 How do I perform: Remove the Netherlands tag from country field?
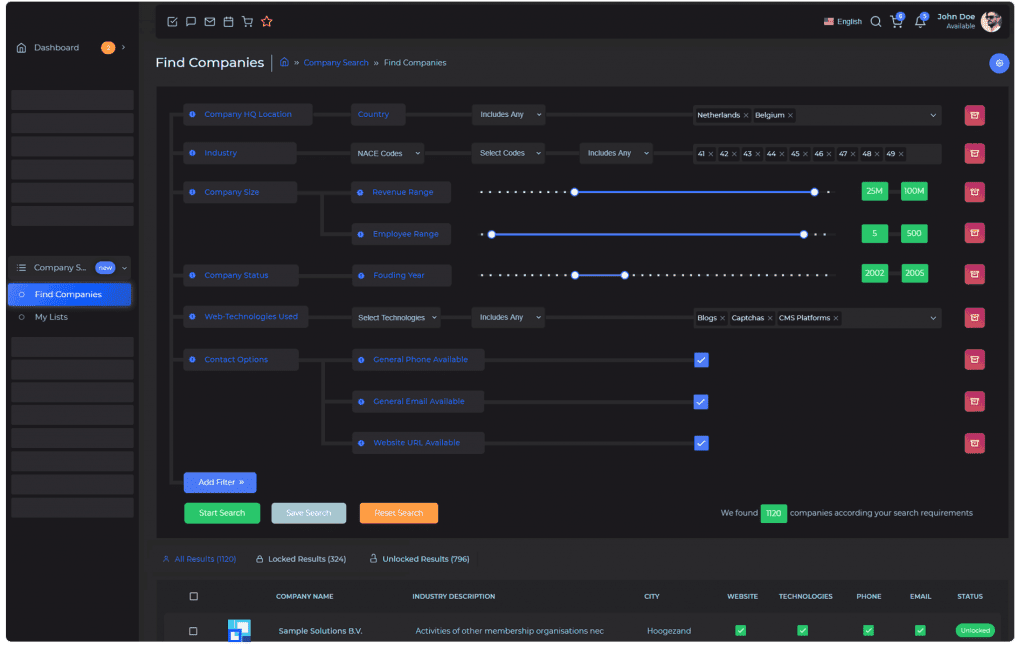pyautogui.click(x=746, y=116)
